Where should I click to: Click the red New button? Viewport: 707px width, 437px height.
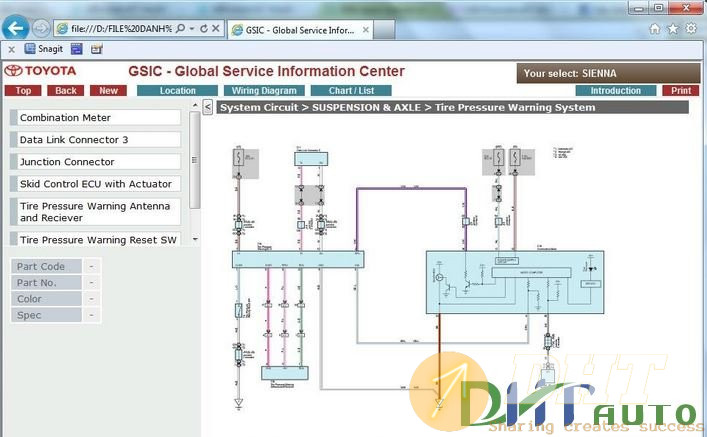[108, 91]
